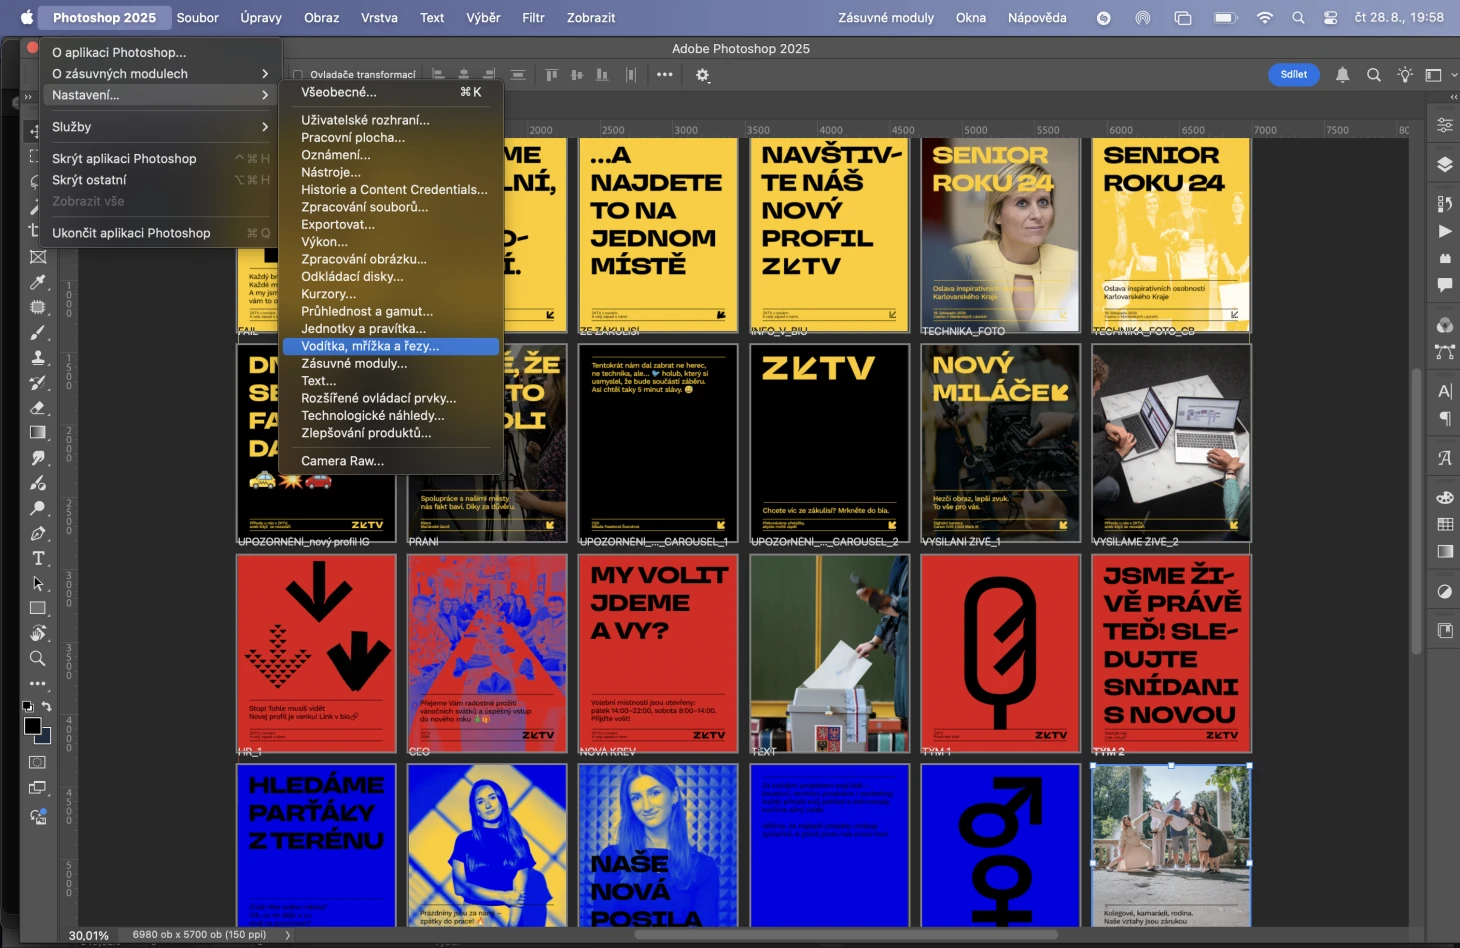Open the Edit Toolbar three-dots tool
This screenshot has height=948, width=1460.
(38, 684)
